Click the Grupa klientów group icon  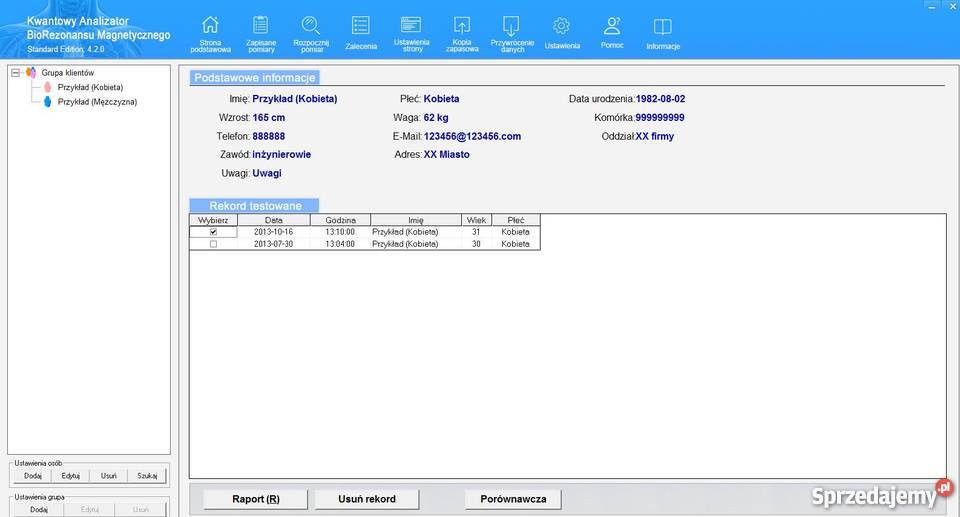[x=31, y=72]
